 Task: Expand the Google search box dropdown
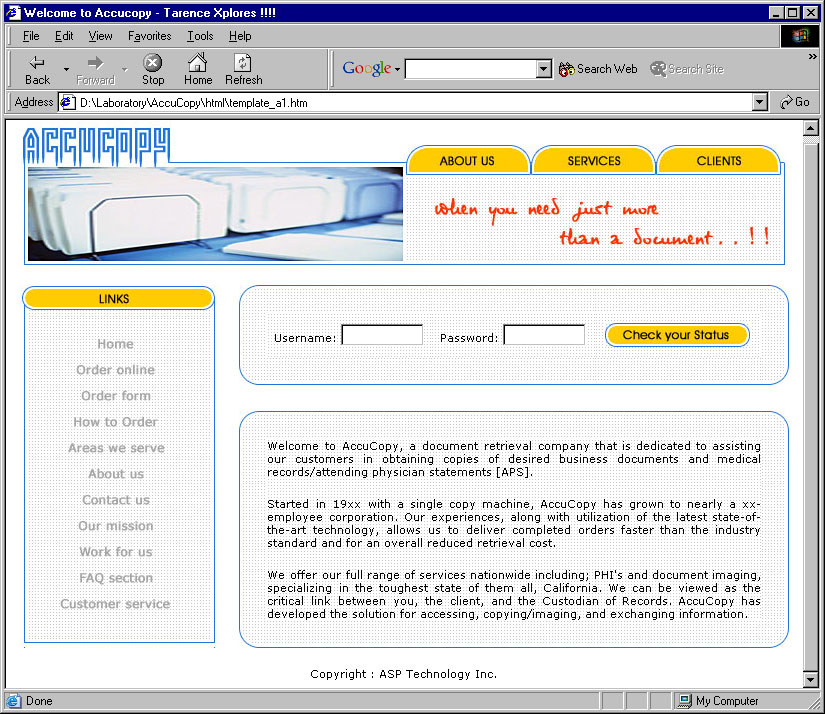544,69
